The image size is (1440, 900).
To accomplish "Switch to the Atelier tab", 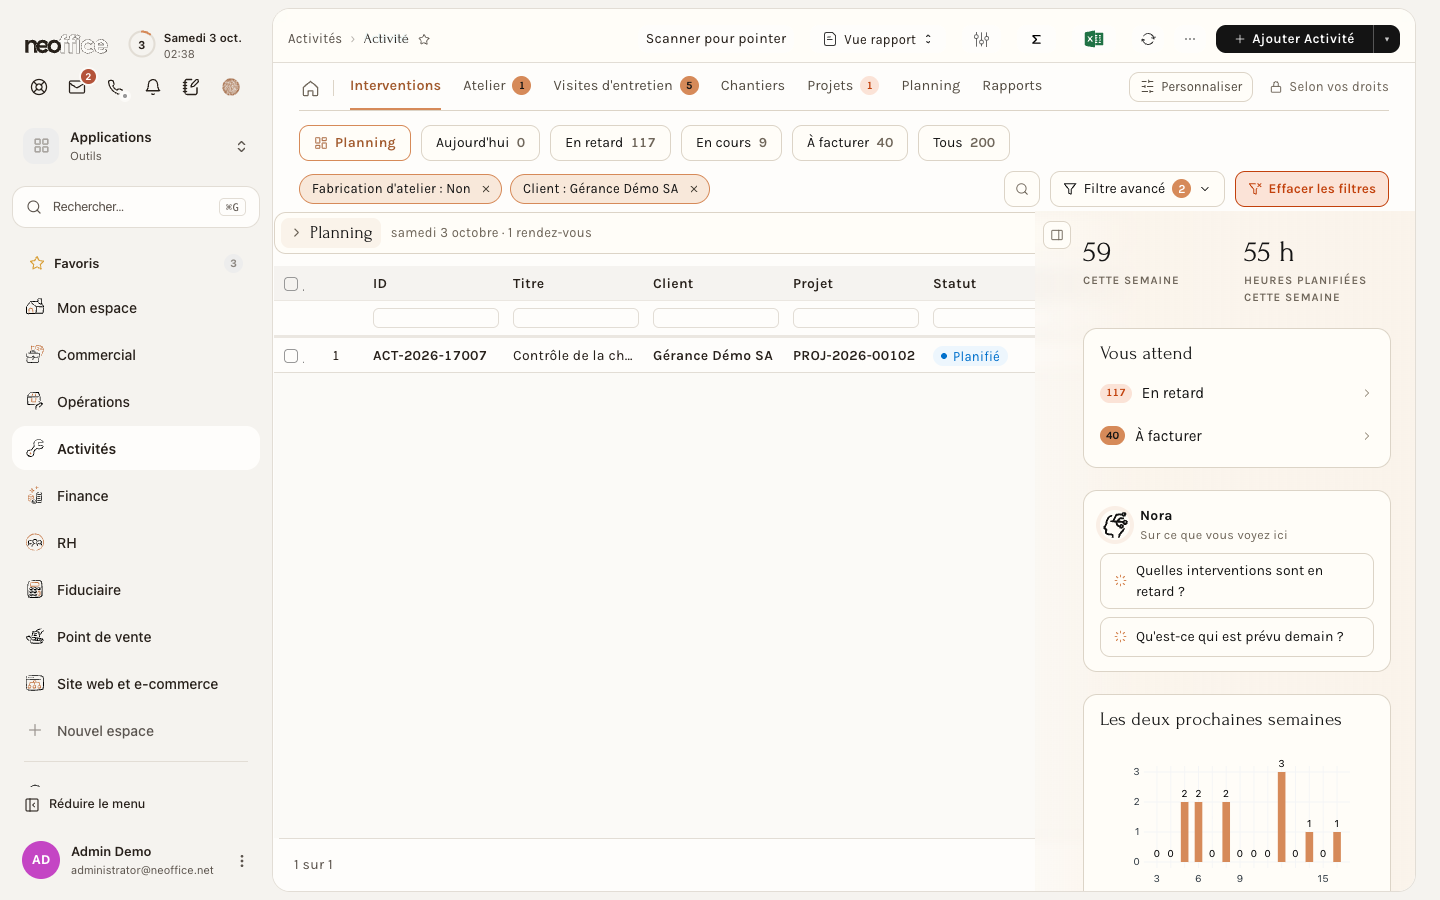I will (x=496, y=86).
